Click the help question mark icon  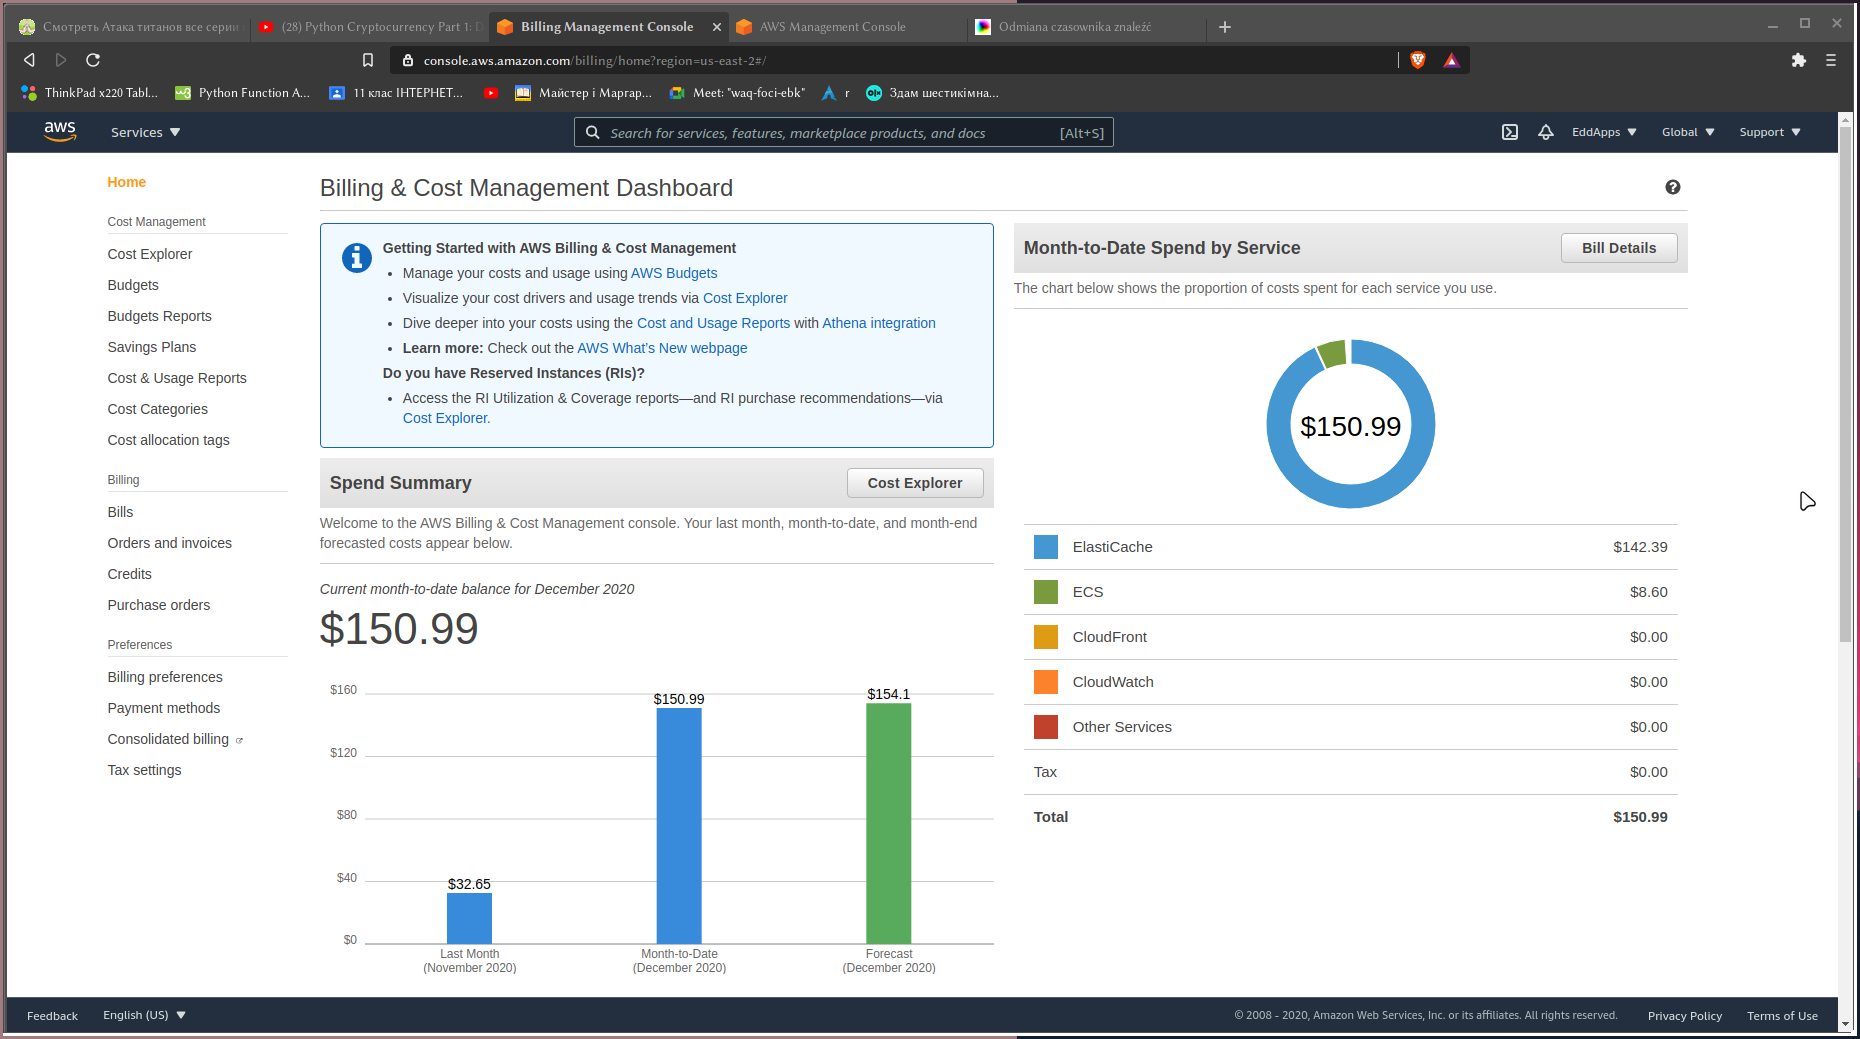tap(1673, 187)
